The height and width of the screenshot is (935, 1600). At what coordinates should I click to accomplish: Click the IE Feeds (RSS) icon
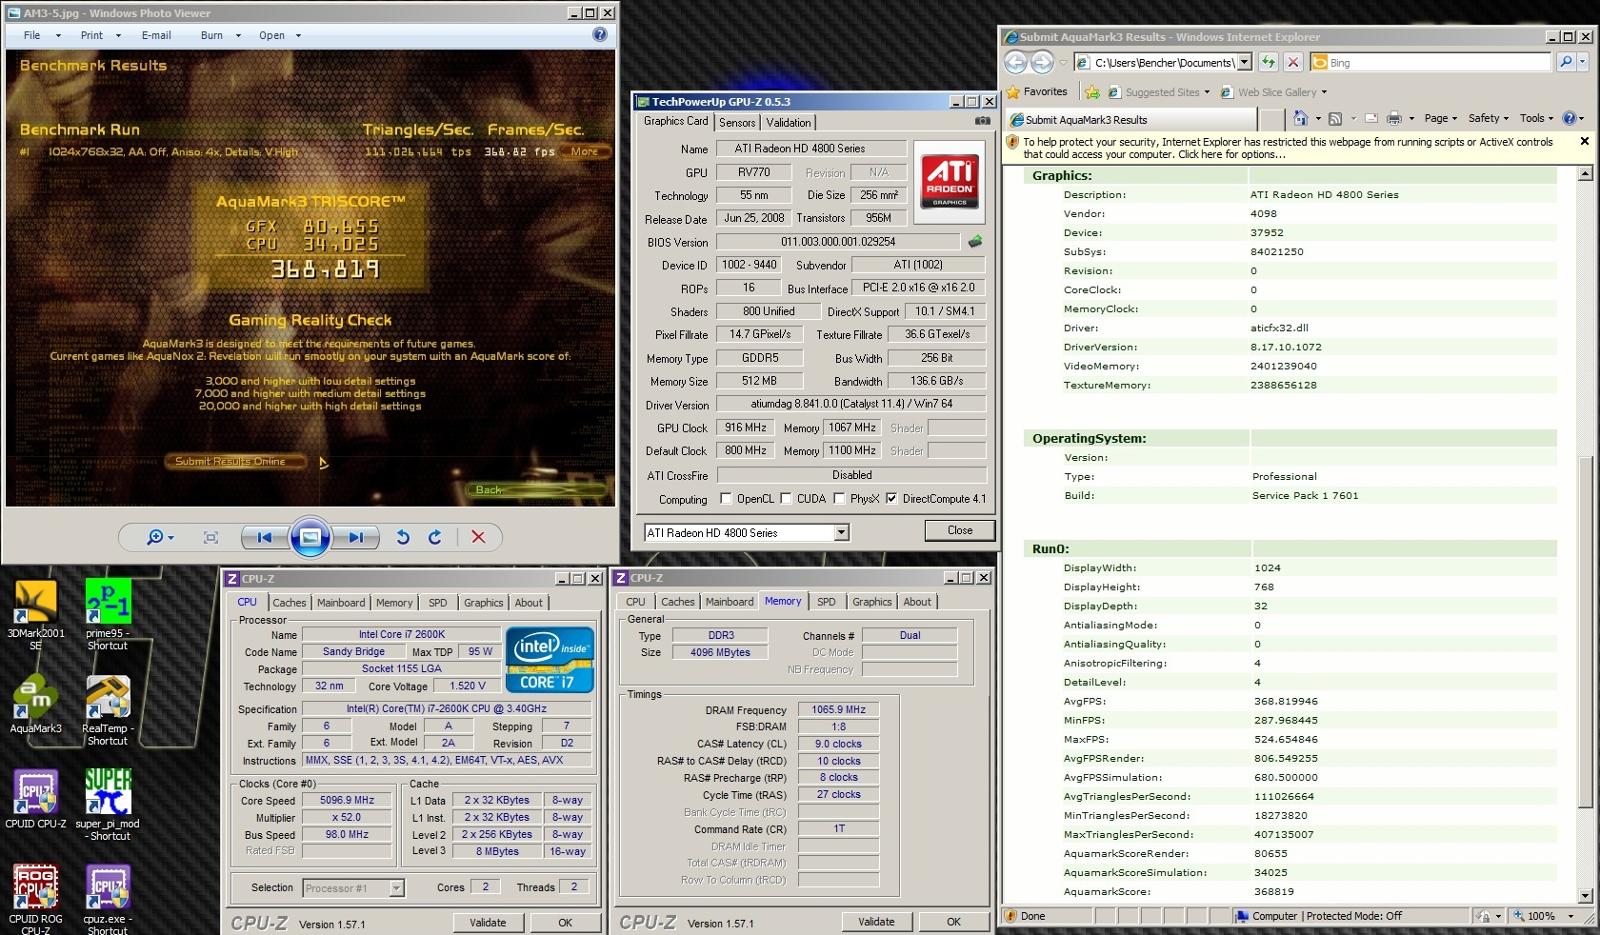[x=1335, y=118]
